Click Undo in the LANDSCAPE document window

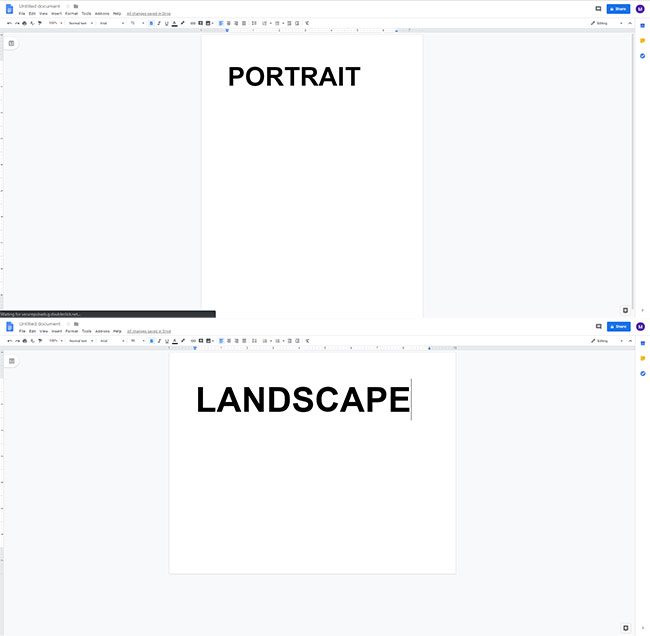tap(9, 341)
